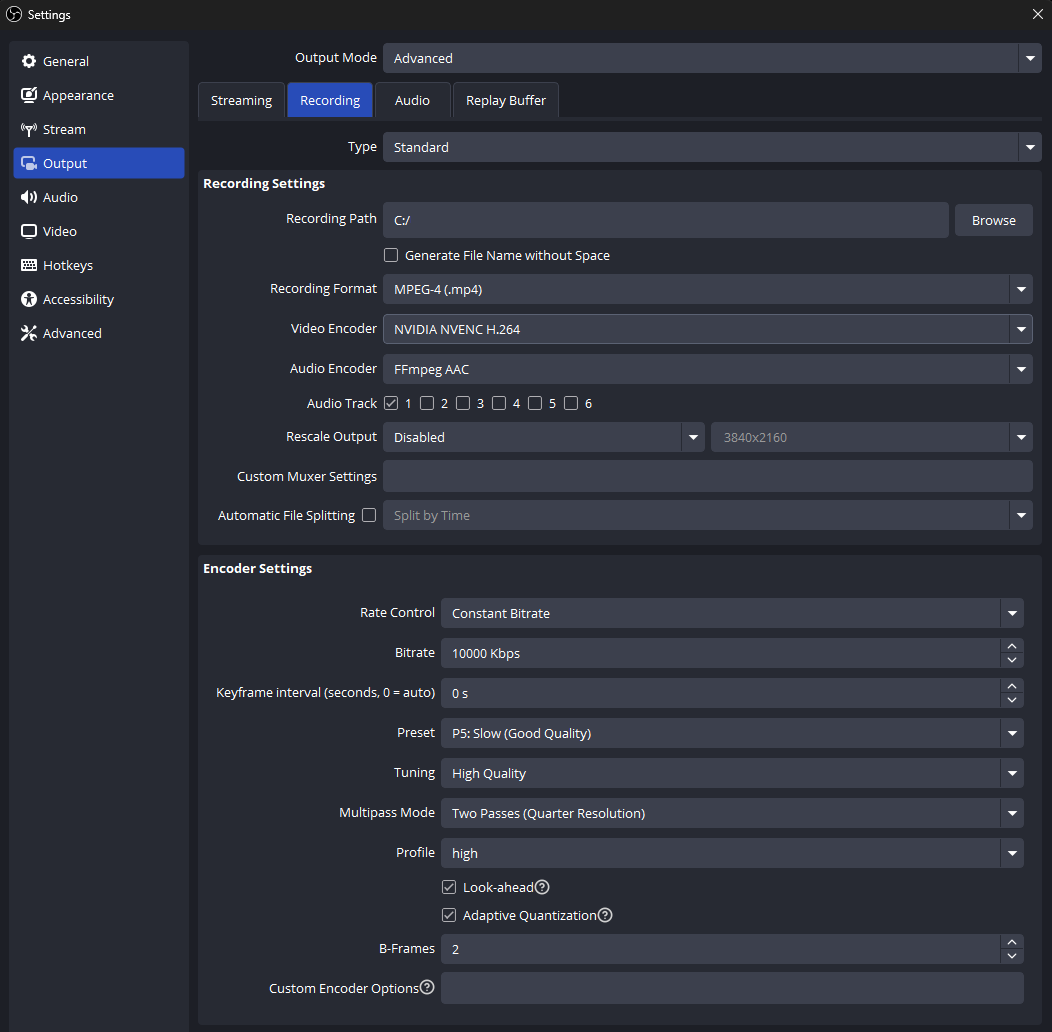The width and height of the screenshot is (1052, 1032).
Task: Enable Automatic File Splitting checkbox
Action: (369, 515)
